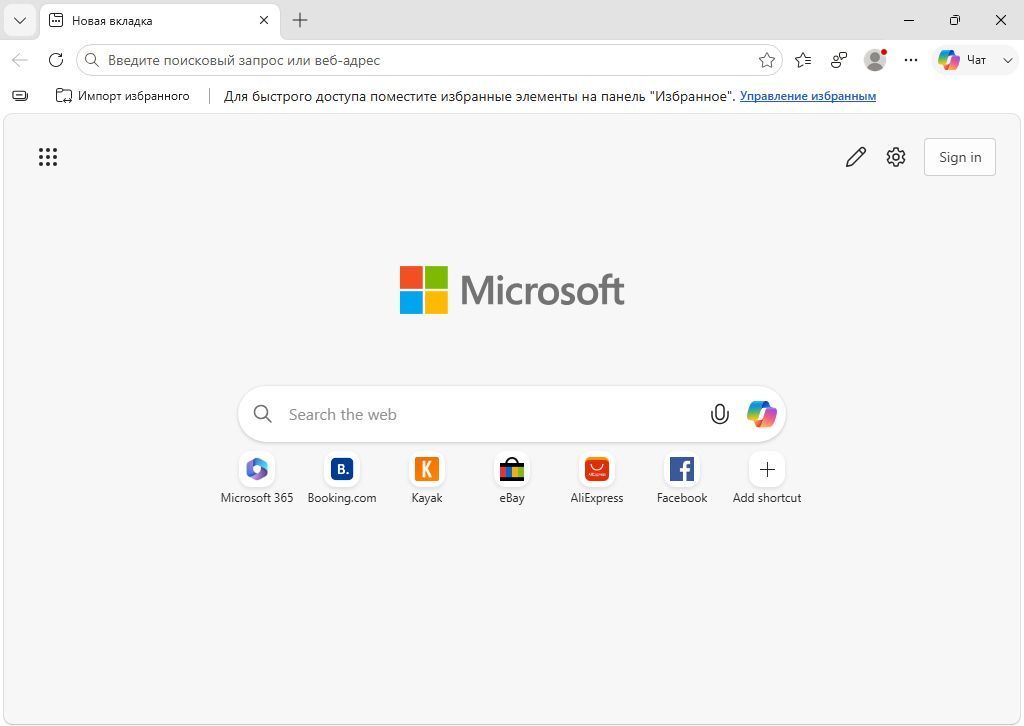Image resolution: width=1024 pixels, height=726 pixels.
Task: Open the Favorites list icon
Action: tap(803, 60)
